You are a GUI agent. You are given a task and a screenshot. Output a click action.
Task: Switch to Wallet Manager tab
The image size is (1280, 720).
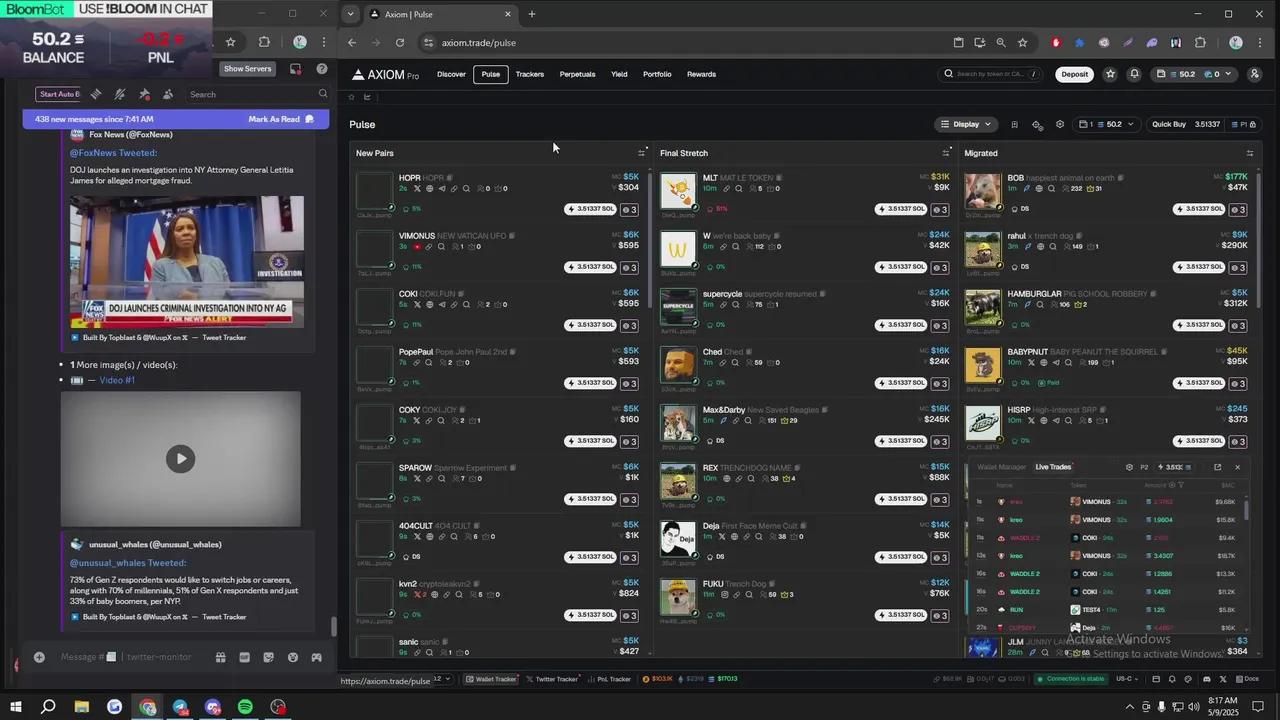(x=1001, y=467)
